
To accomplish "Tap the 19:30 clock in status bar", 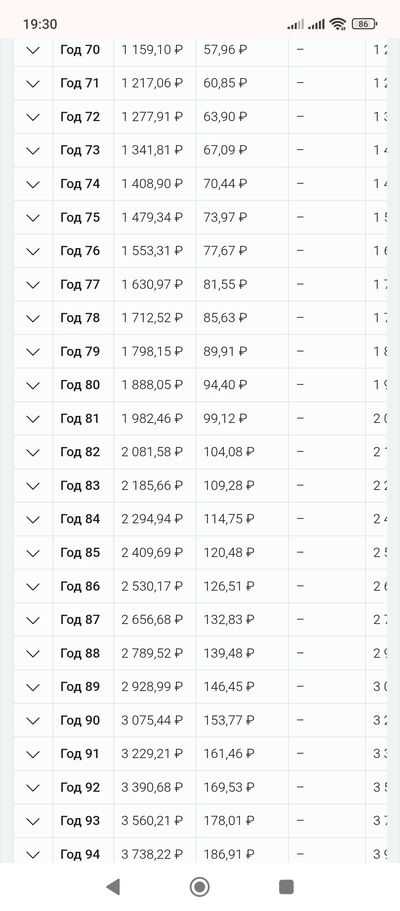I will (x=40, y=24).
